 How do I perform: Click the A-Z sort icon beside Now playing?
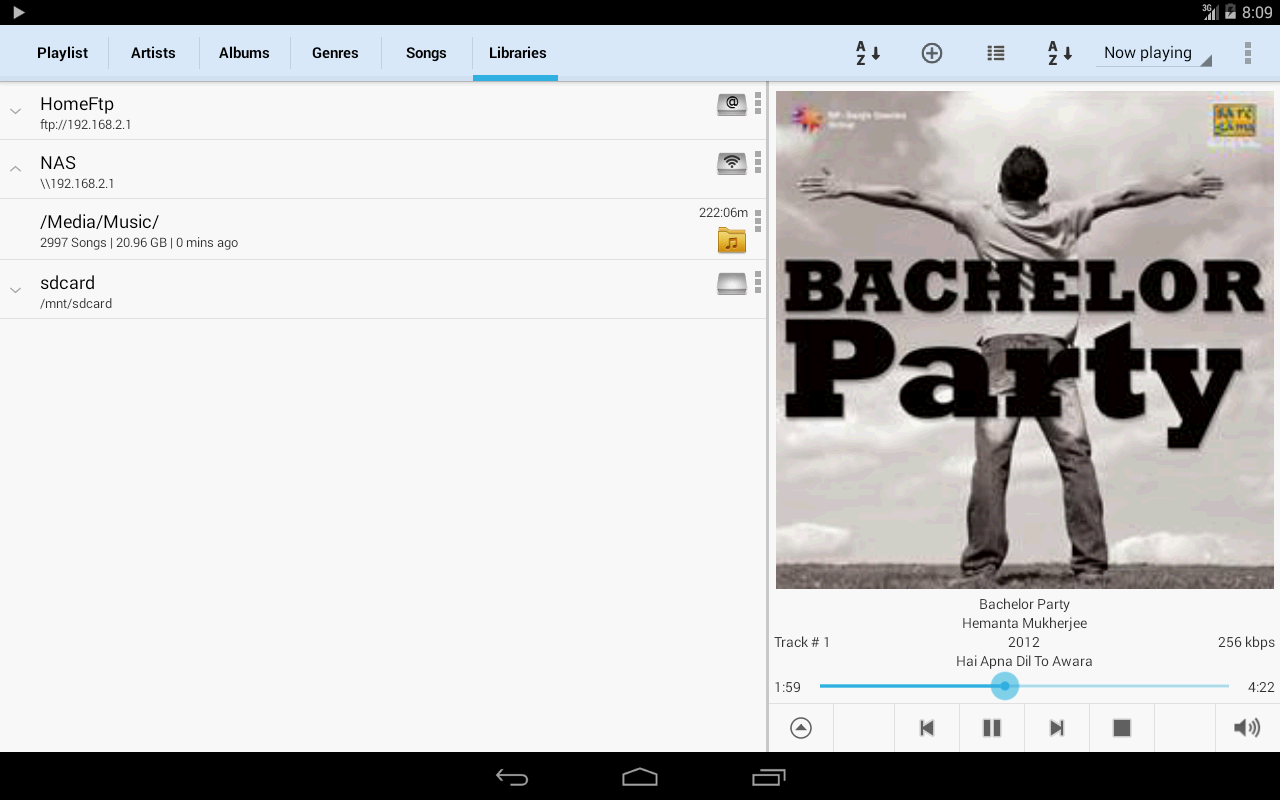pyautogui.click(x=1060, y=53)
